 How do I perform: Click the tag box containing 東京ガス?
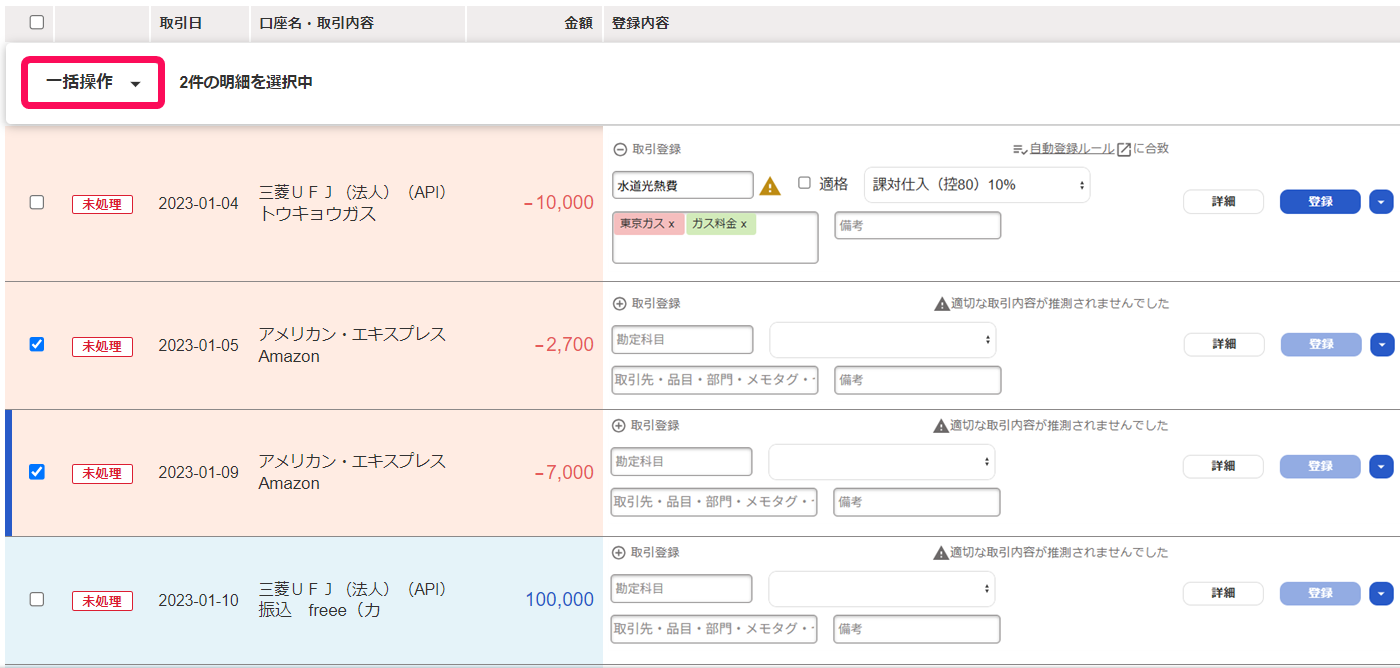(715, 238)
